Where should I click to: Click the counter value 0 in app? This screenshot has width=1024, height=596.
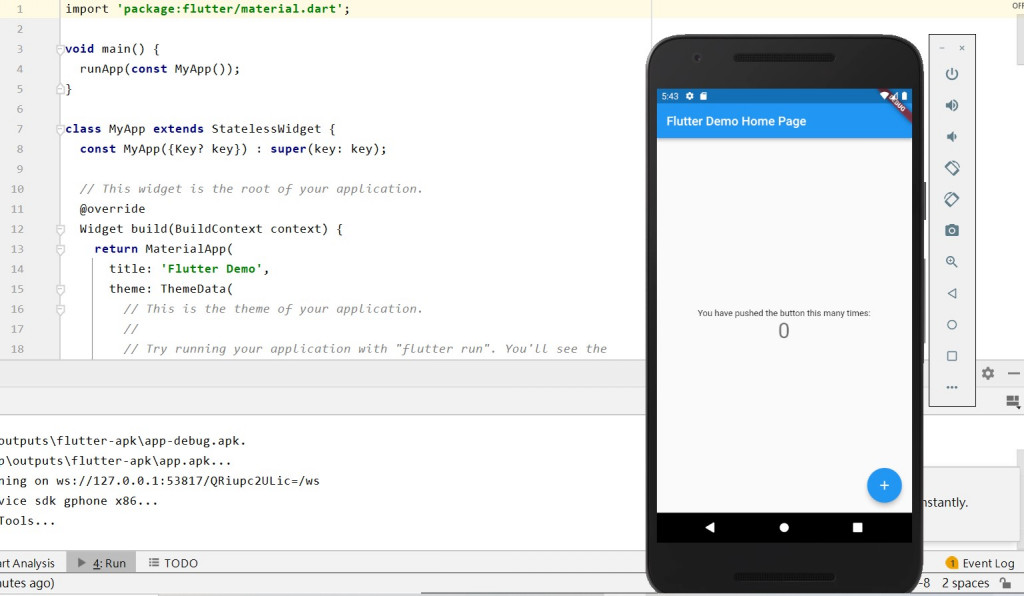(x=784, y=331)
